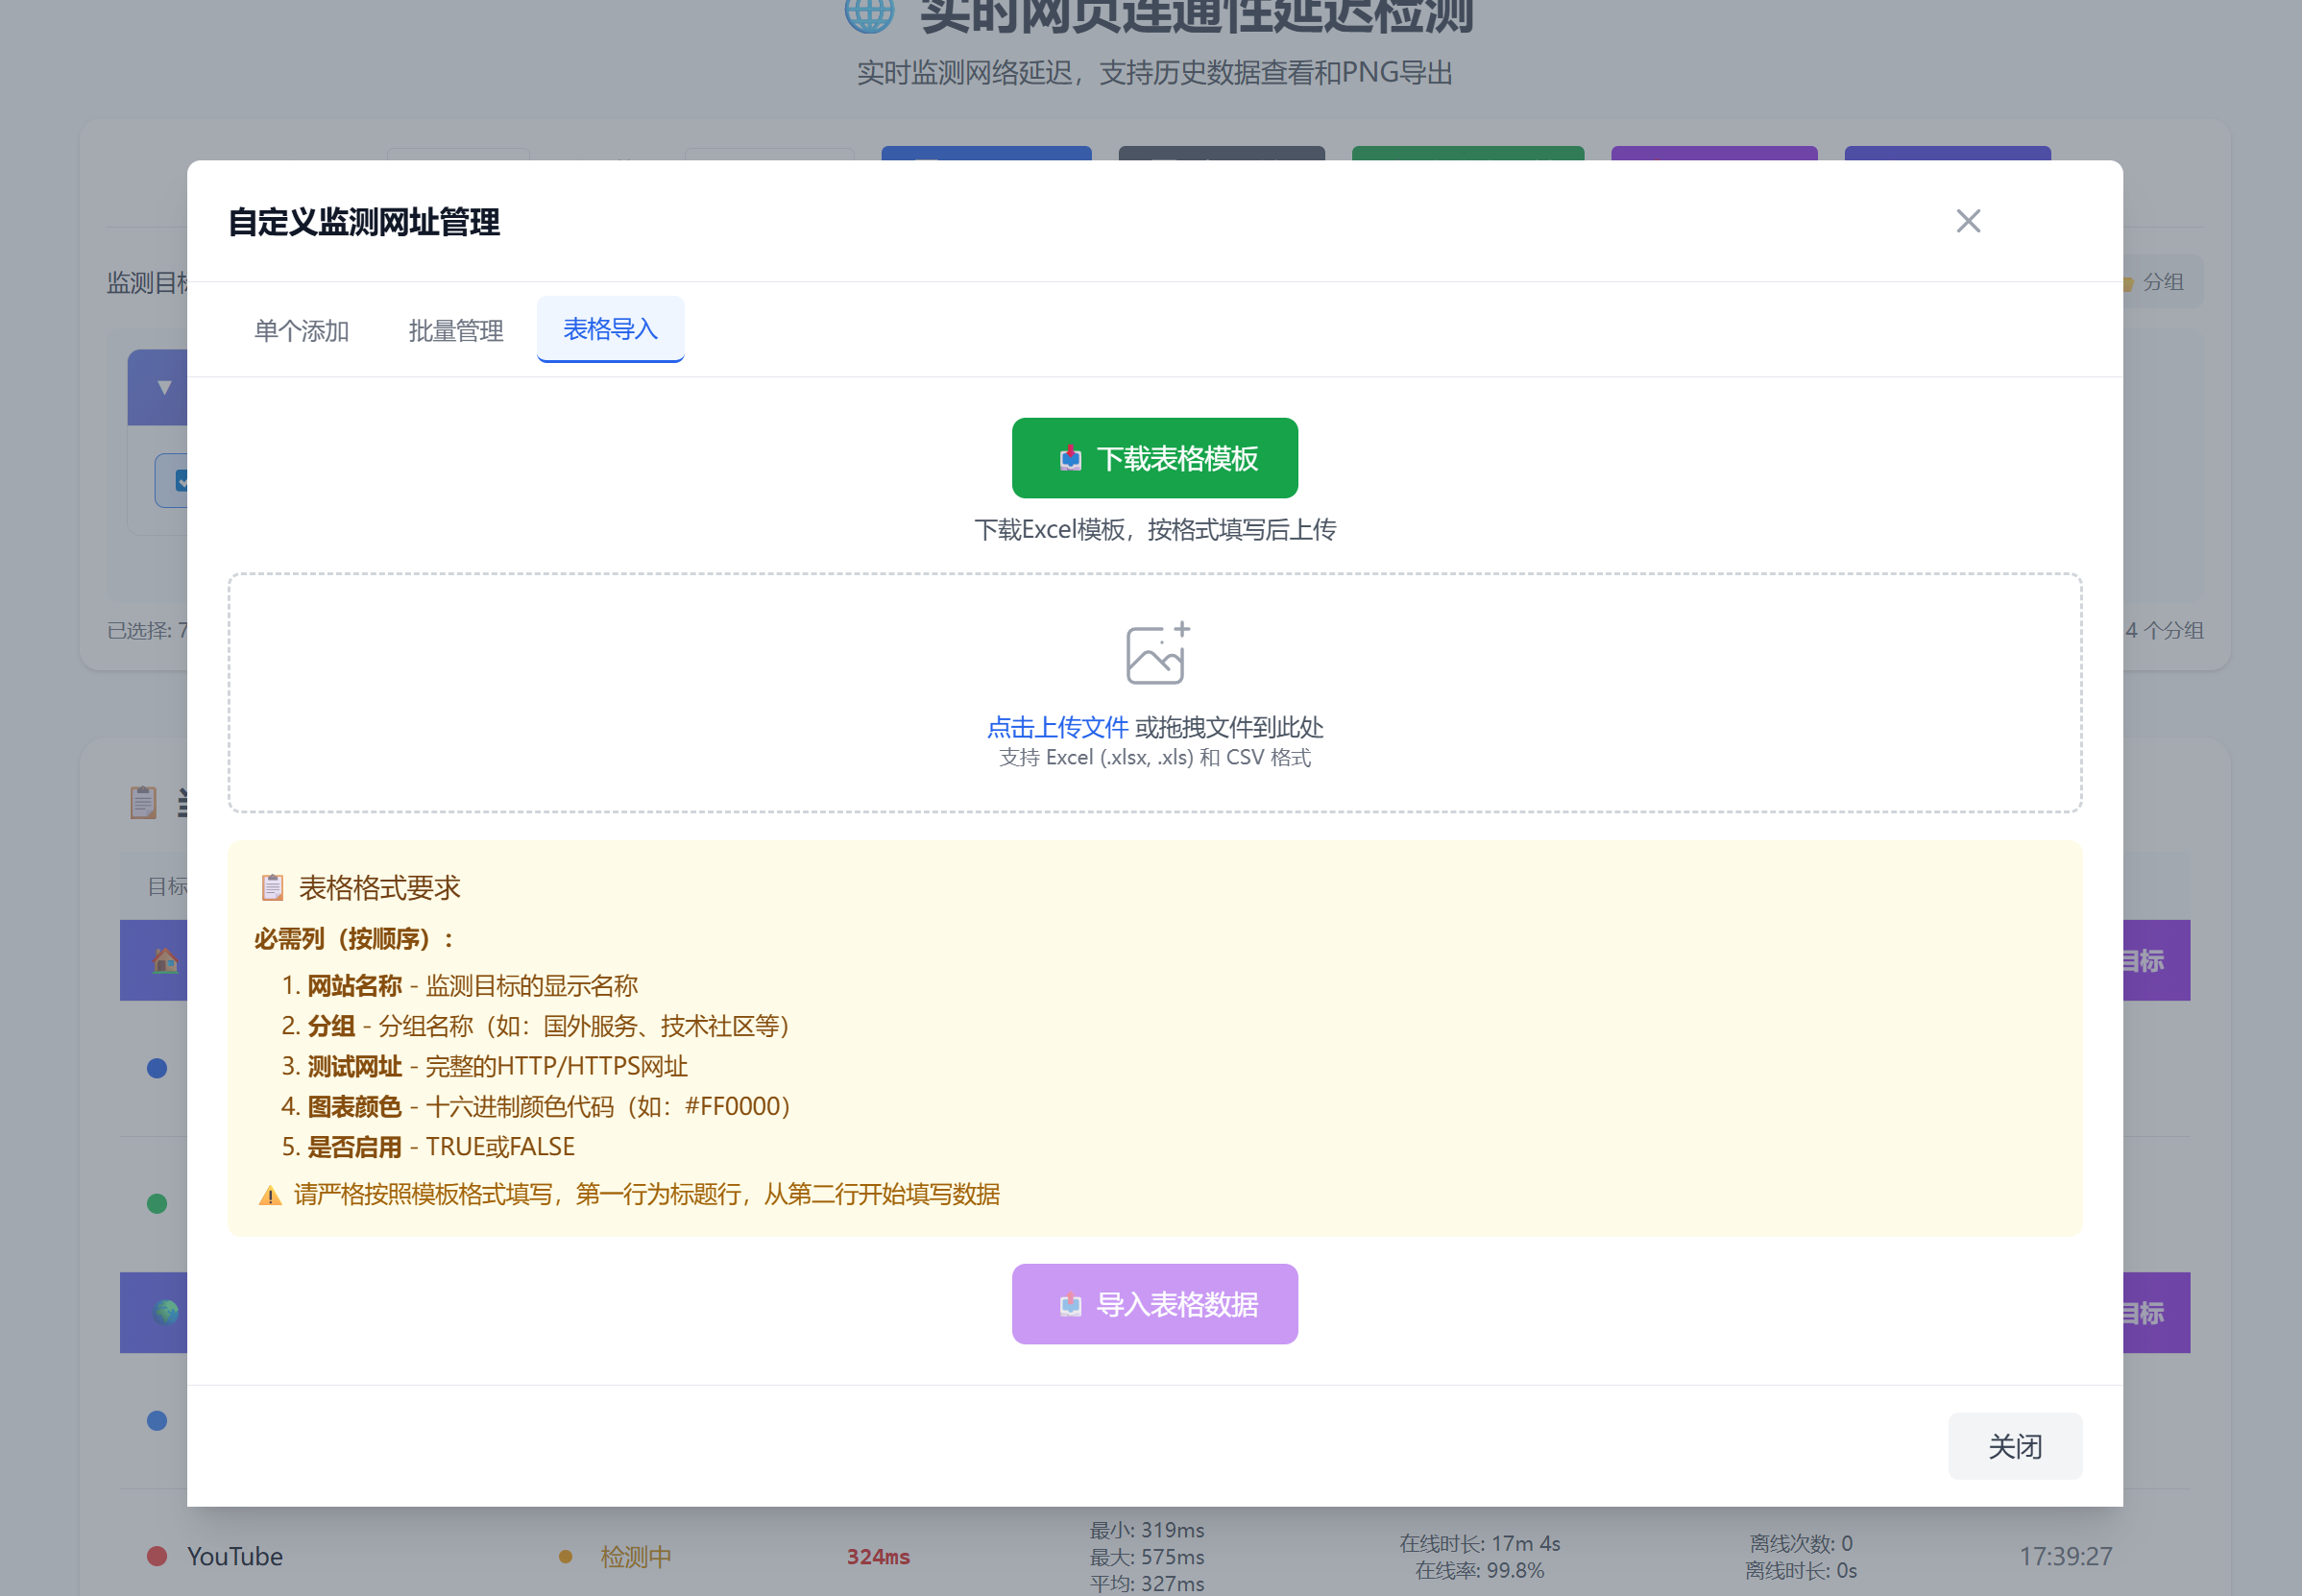Click the orange 检测中 status dot
2302x1596 pixels.
pyautogui.click(x=565, y=1556)
